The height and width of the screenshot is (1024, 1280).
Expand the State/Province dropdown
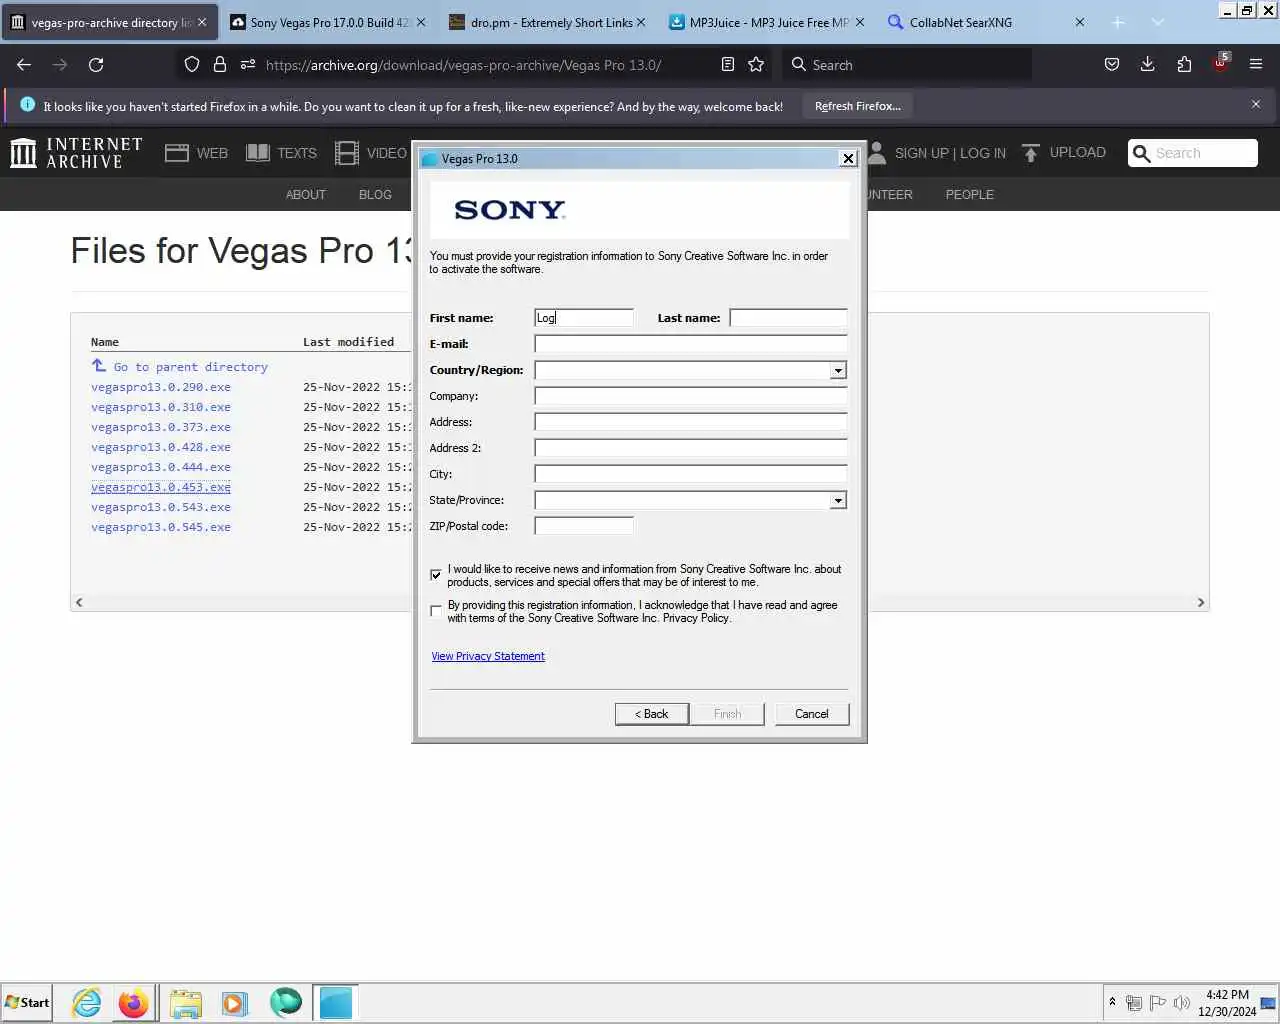[x=838, y=501]
